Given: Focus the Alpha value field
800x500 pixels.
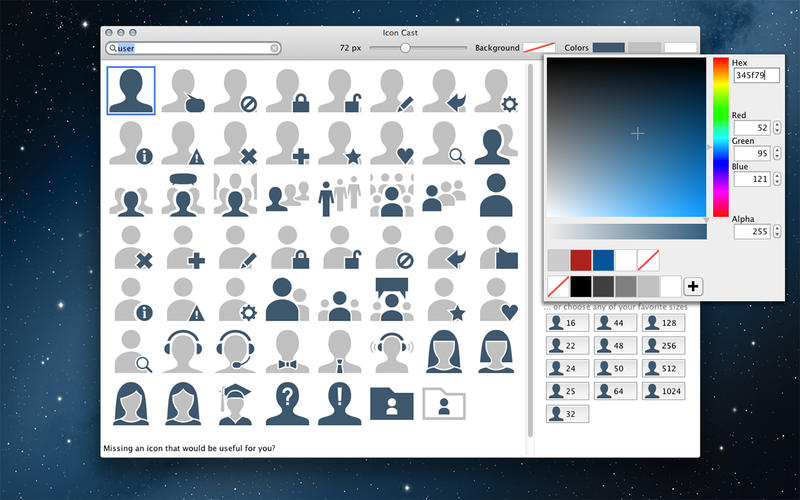Looking at the screenshot, I should (x=752, y=231).
